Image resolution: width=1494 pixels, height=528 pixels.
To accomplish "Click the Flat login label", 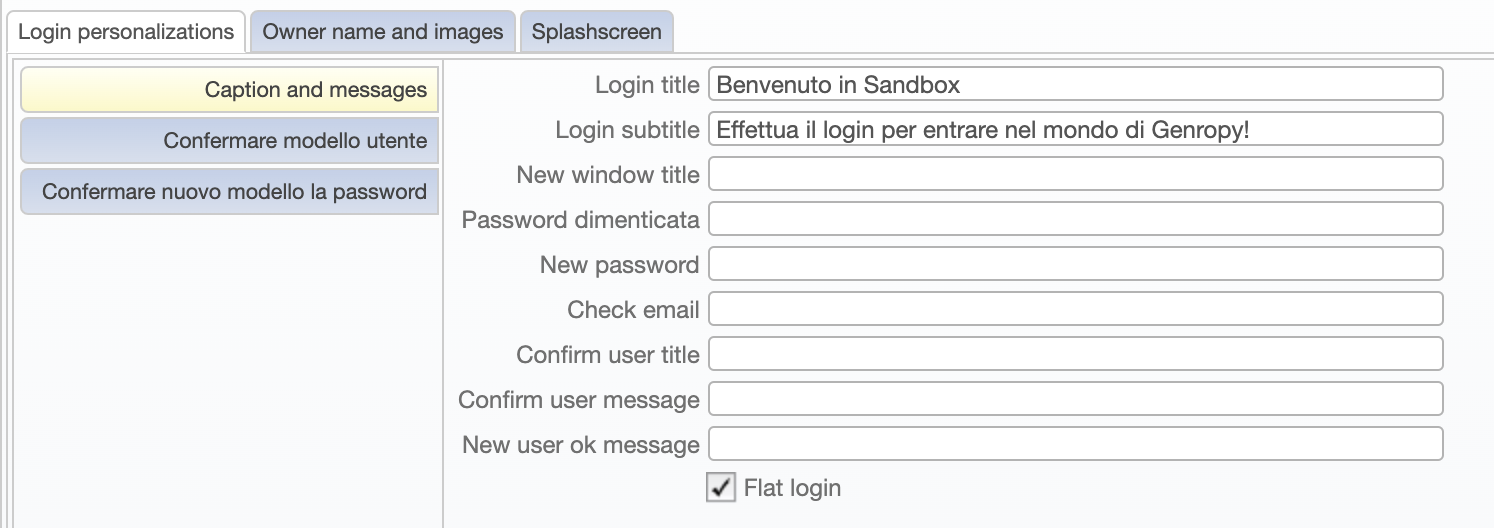I will click(792, 488).
